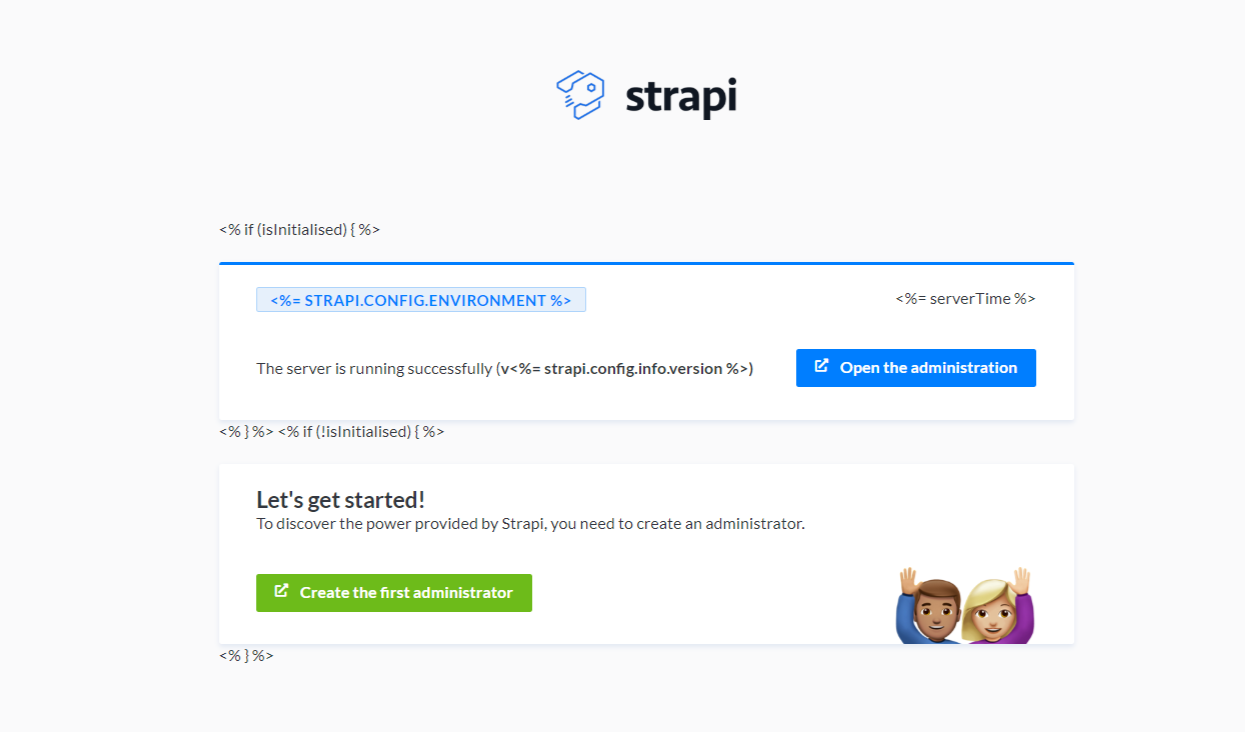Click the administrator description text under the heading
This screenshot has height=732, width=1245.
click(531, 523)
